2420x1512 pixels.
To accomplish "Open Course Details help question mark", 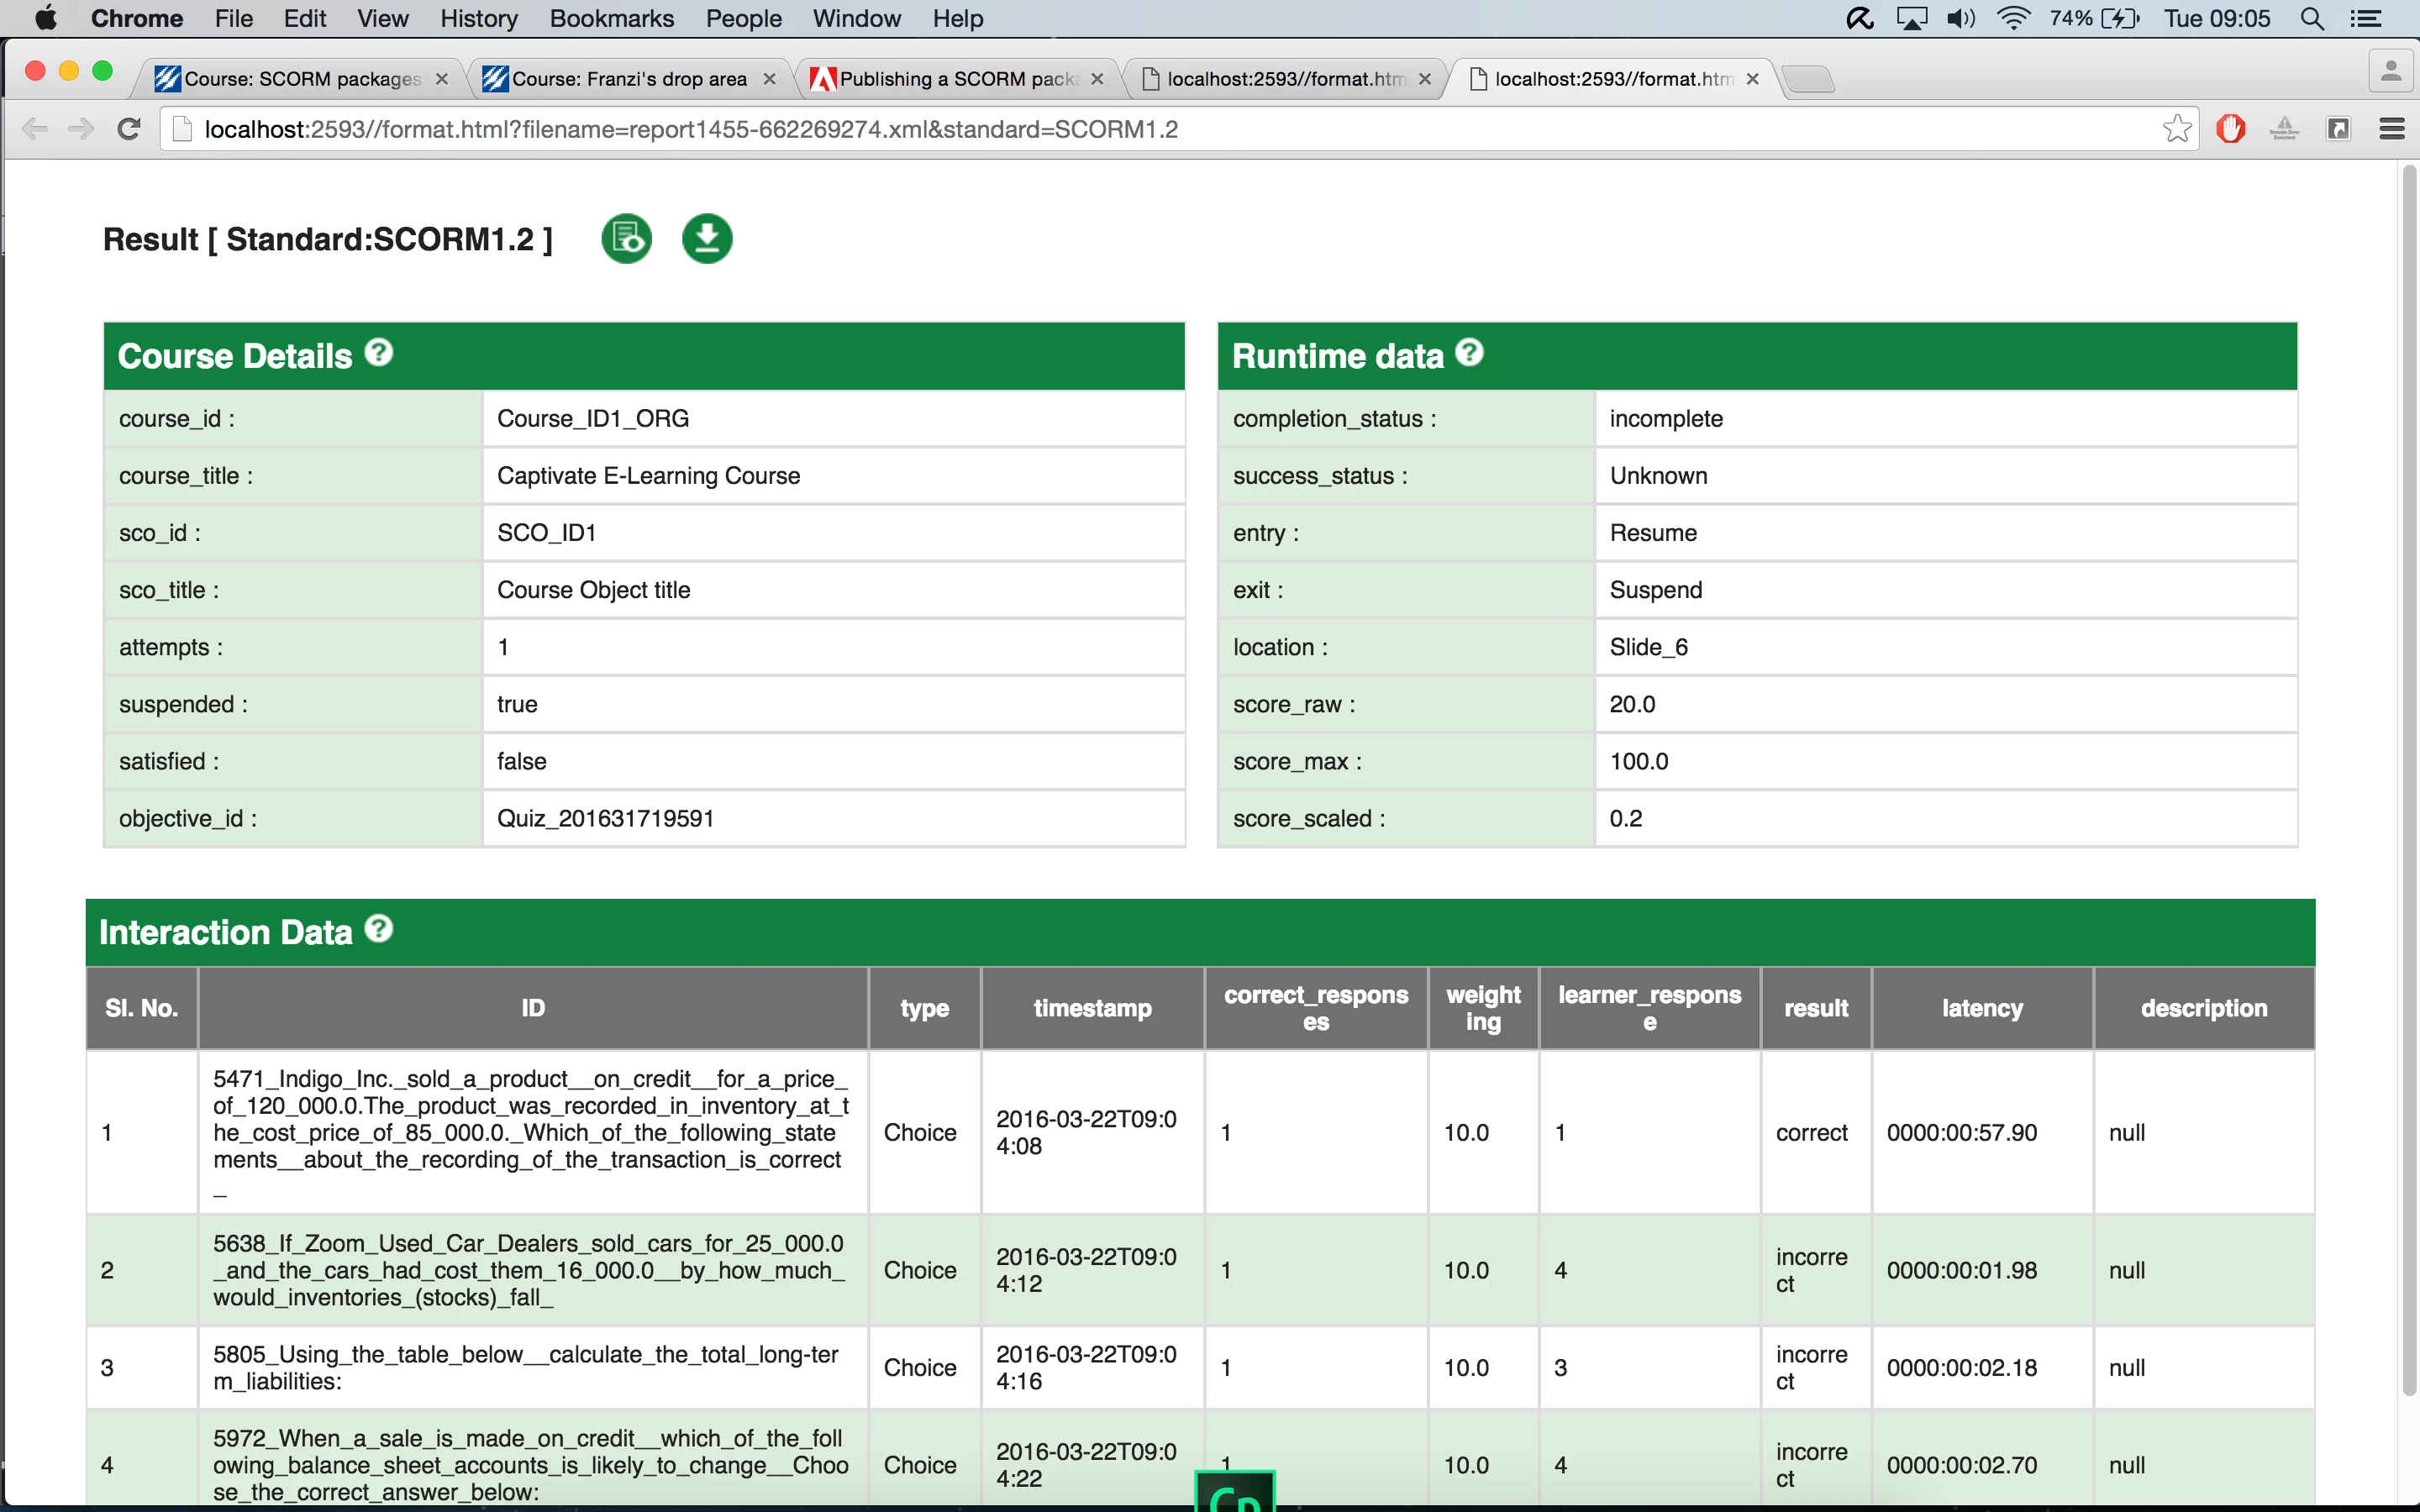I will click(379, 353).
